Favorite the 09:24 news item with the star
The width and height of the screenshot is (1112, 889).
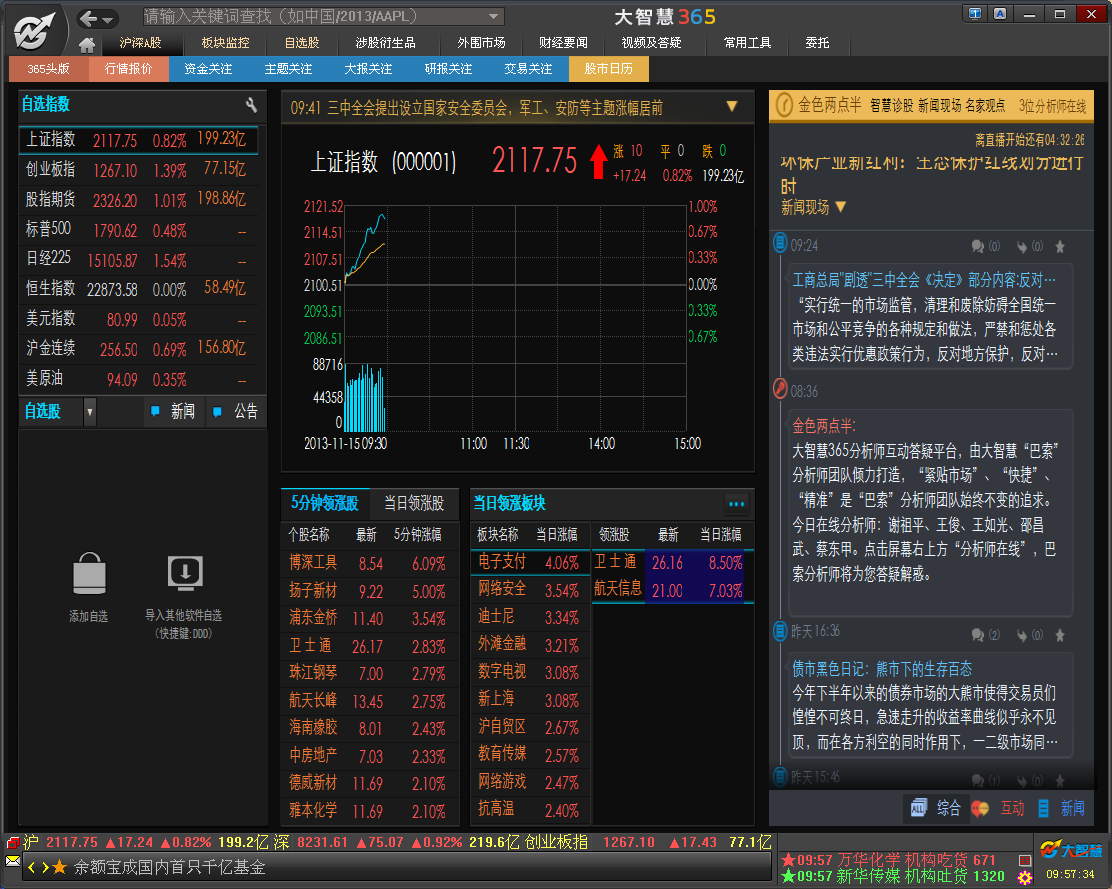click(x=1060, y=246)
